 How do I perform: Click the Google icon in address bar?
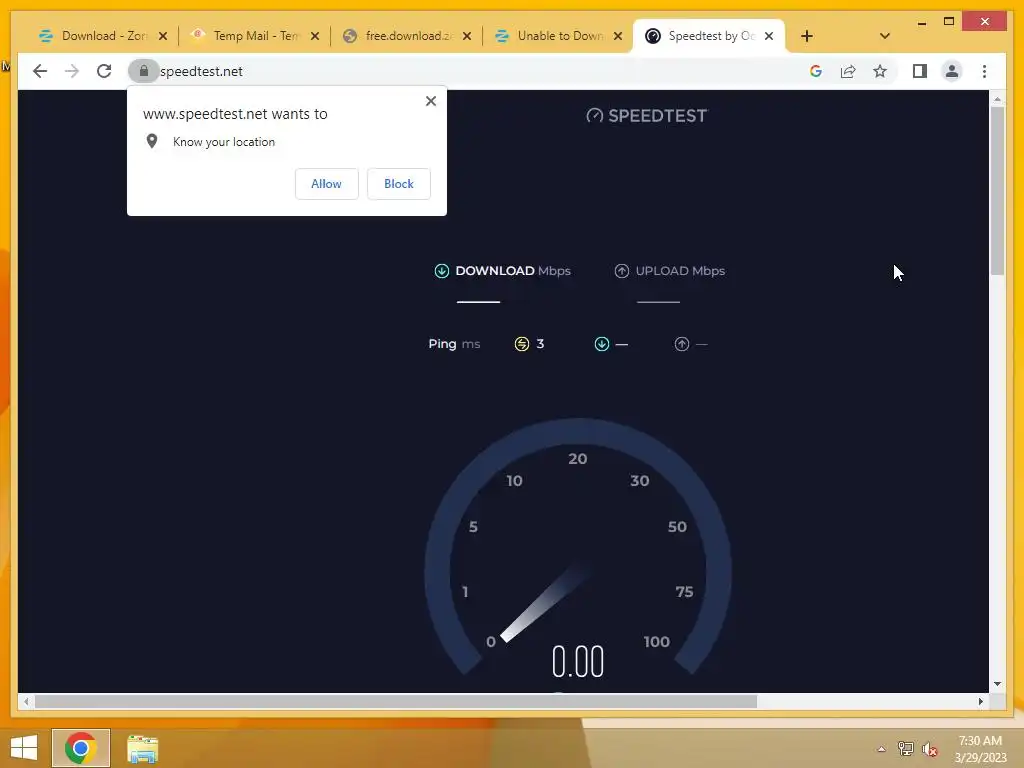pos(816,71)
